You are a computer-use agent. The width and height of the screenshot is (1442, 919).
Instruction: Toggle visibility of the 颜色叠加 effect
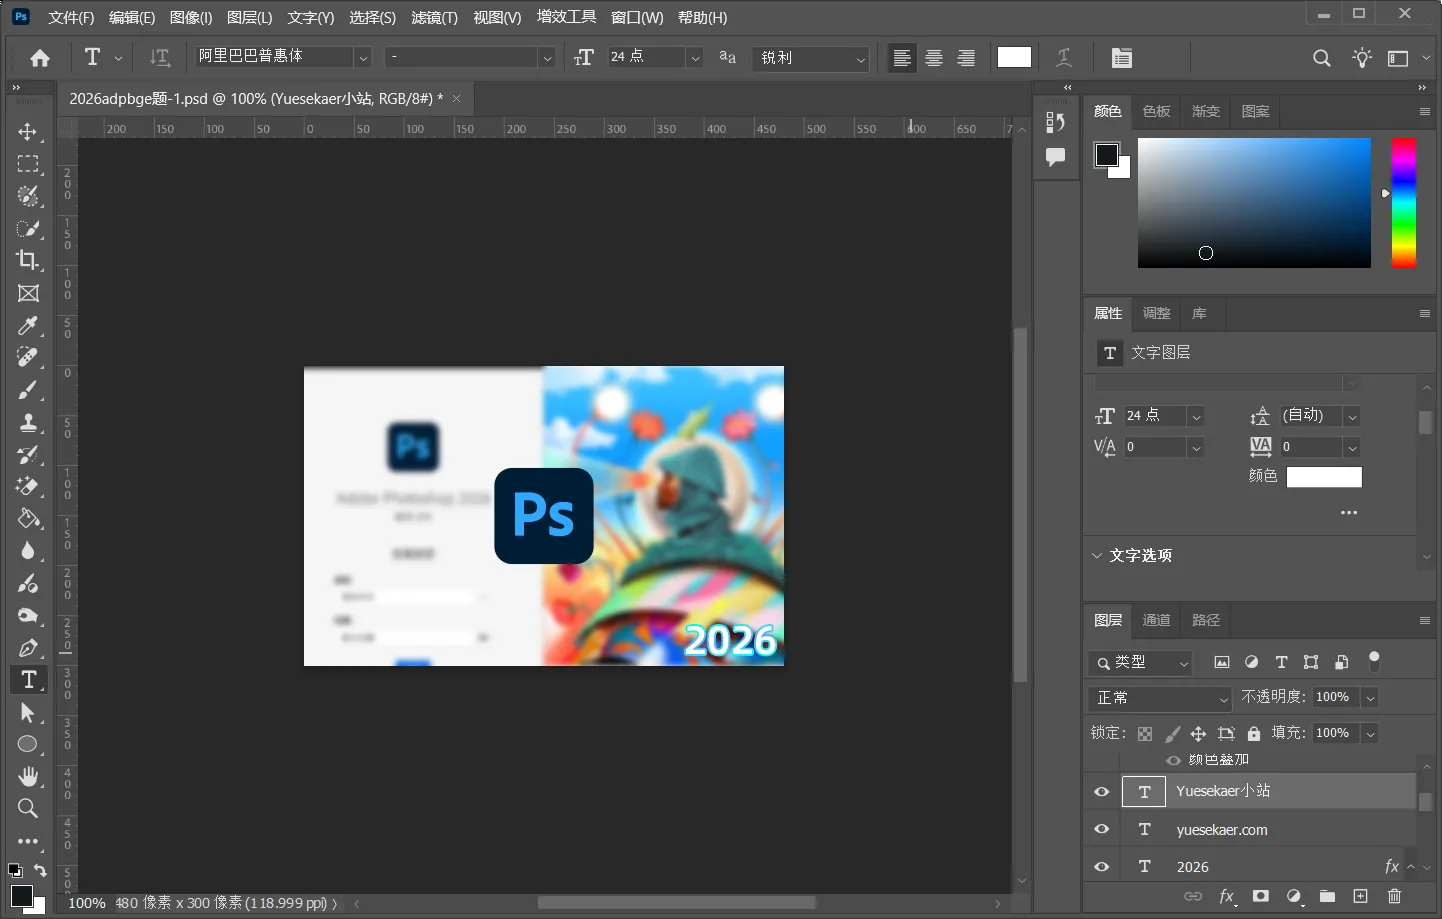tap(1172, 760)
